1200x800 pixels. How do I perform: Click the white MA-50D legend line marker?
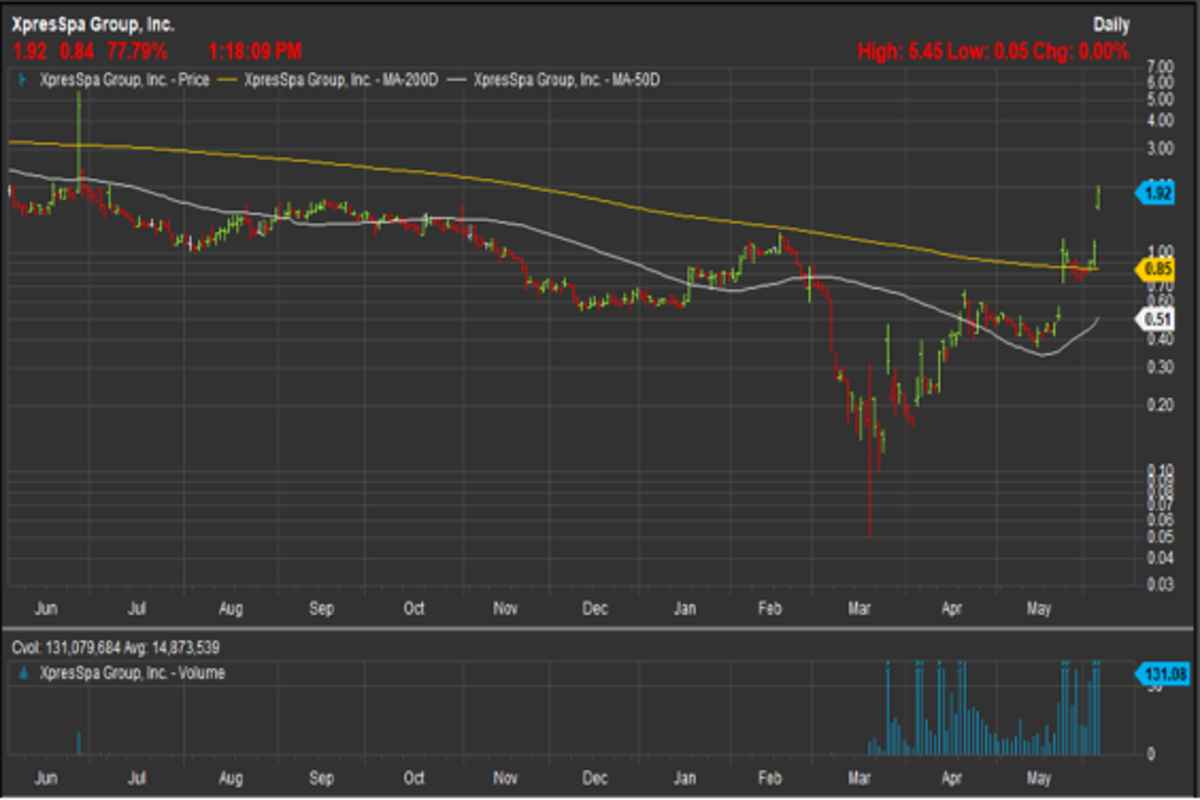tap(459, 79)
